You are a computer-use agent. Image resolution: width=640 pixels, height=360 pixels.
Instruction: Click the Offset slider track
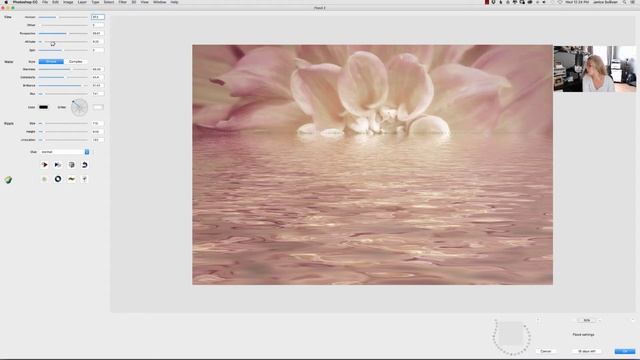tap(63, 25)
